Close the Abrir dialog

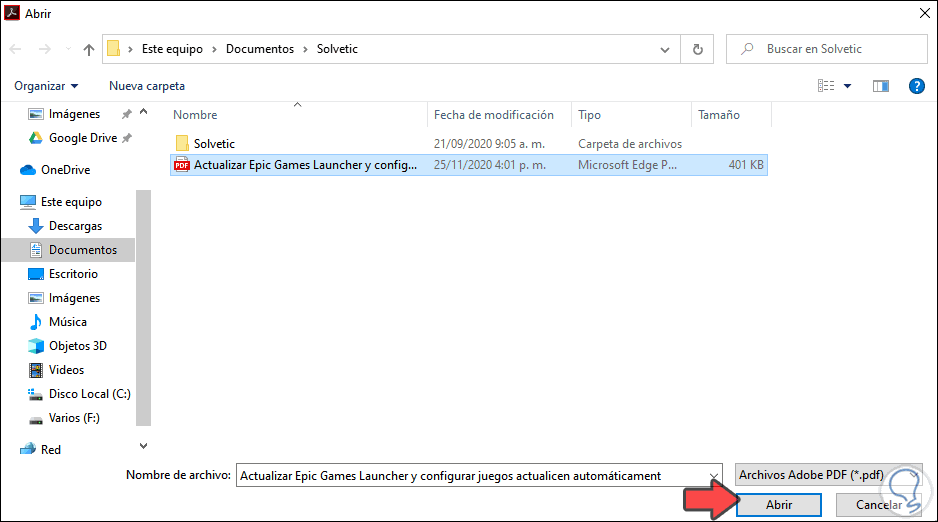[924, 13]
